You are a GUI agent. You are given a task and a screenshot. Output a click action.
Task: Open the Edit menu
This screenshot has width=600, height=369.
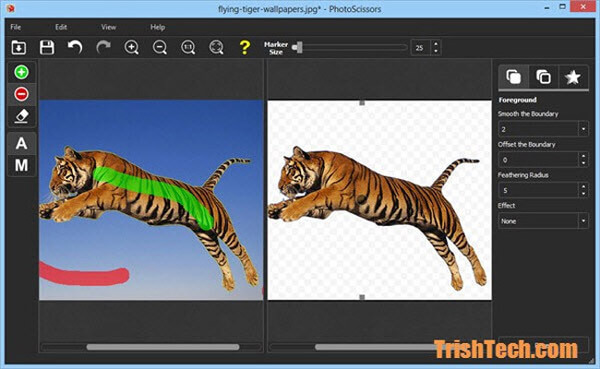[61, 27]
